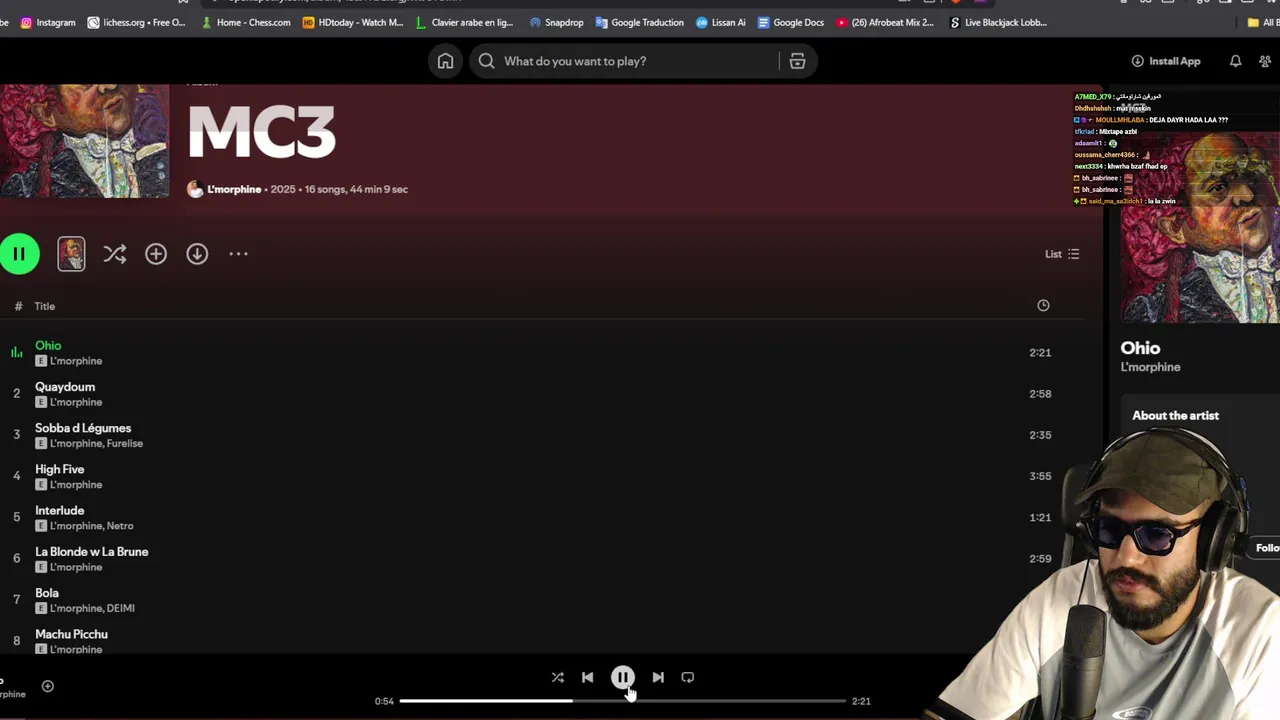Add album to library plus icon

(x=156, y=254)
